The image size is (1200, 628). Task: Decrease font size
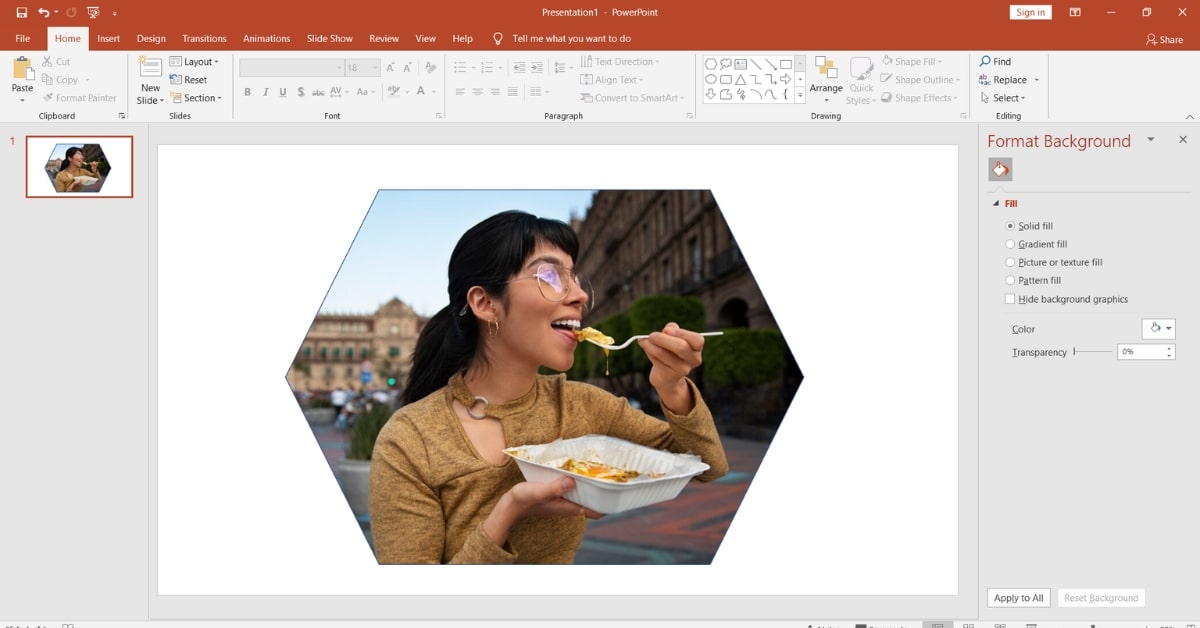[408, 67]
